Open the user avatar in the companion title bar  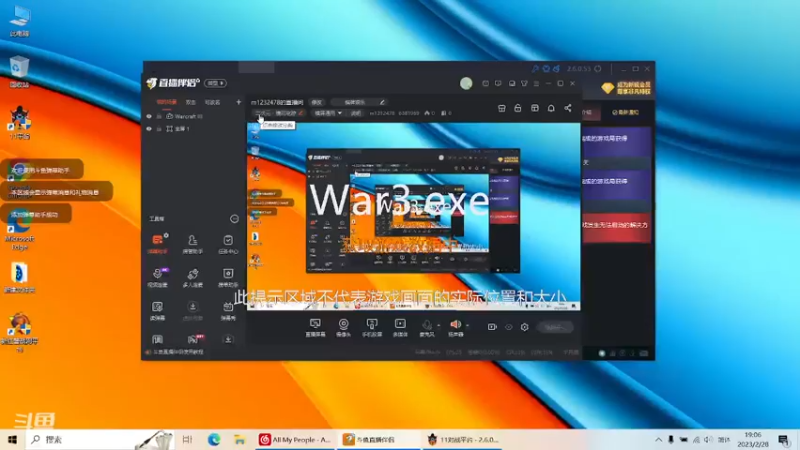(x=466, y=83)
